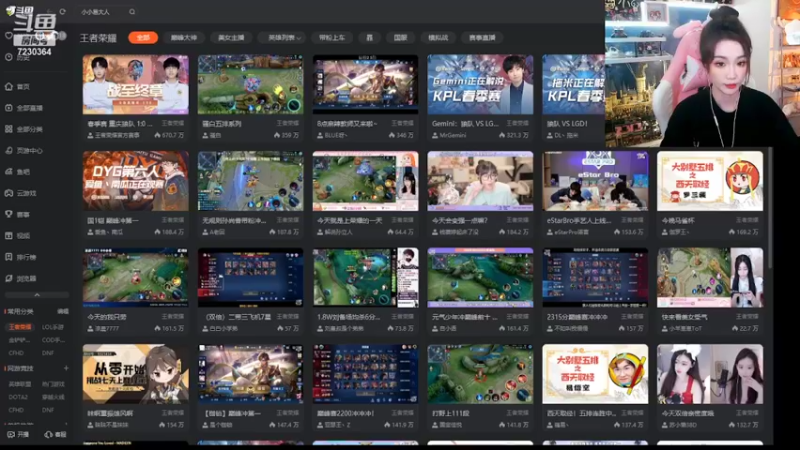Open the DYG第六人 stream thumbnail
800x450 pixels.
135,181
